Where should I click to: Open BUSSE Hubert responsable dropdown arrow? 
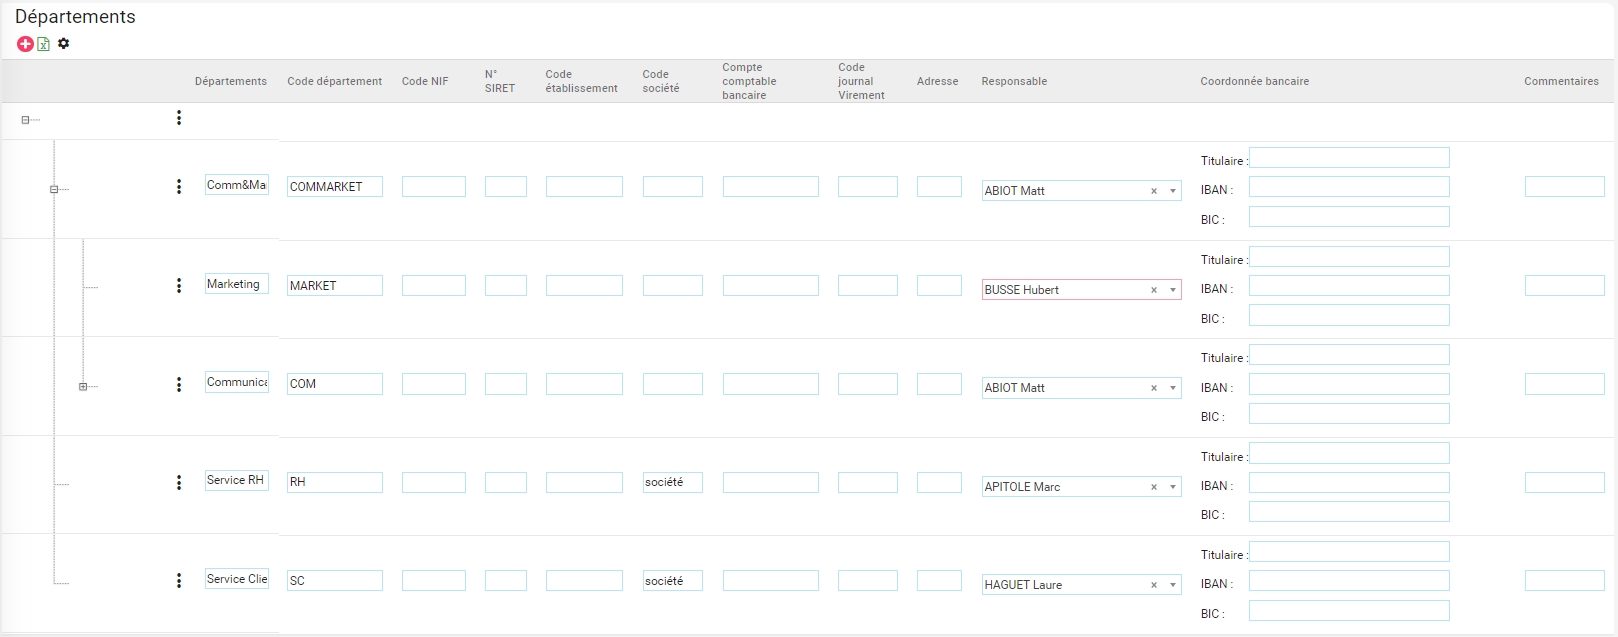(1173, 290)
